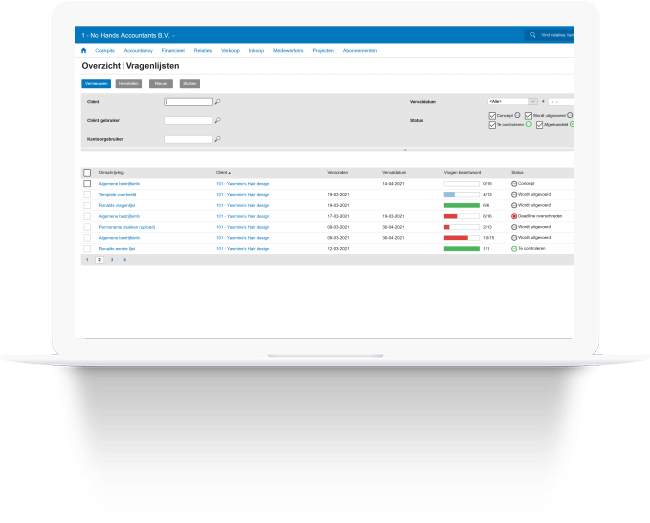Check the Template voorbeeld row checkbox

87,194
